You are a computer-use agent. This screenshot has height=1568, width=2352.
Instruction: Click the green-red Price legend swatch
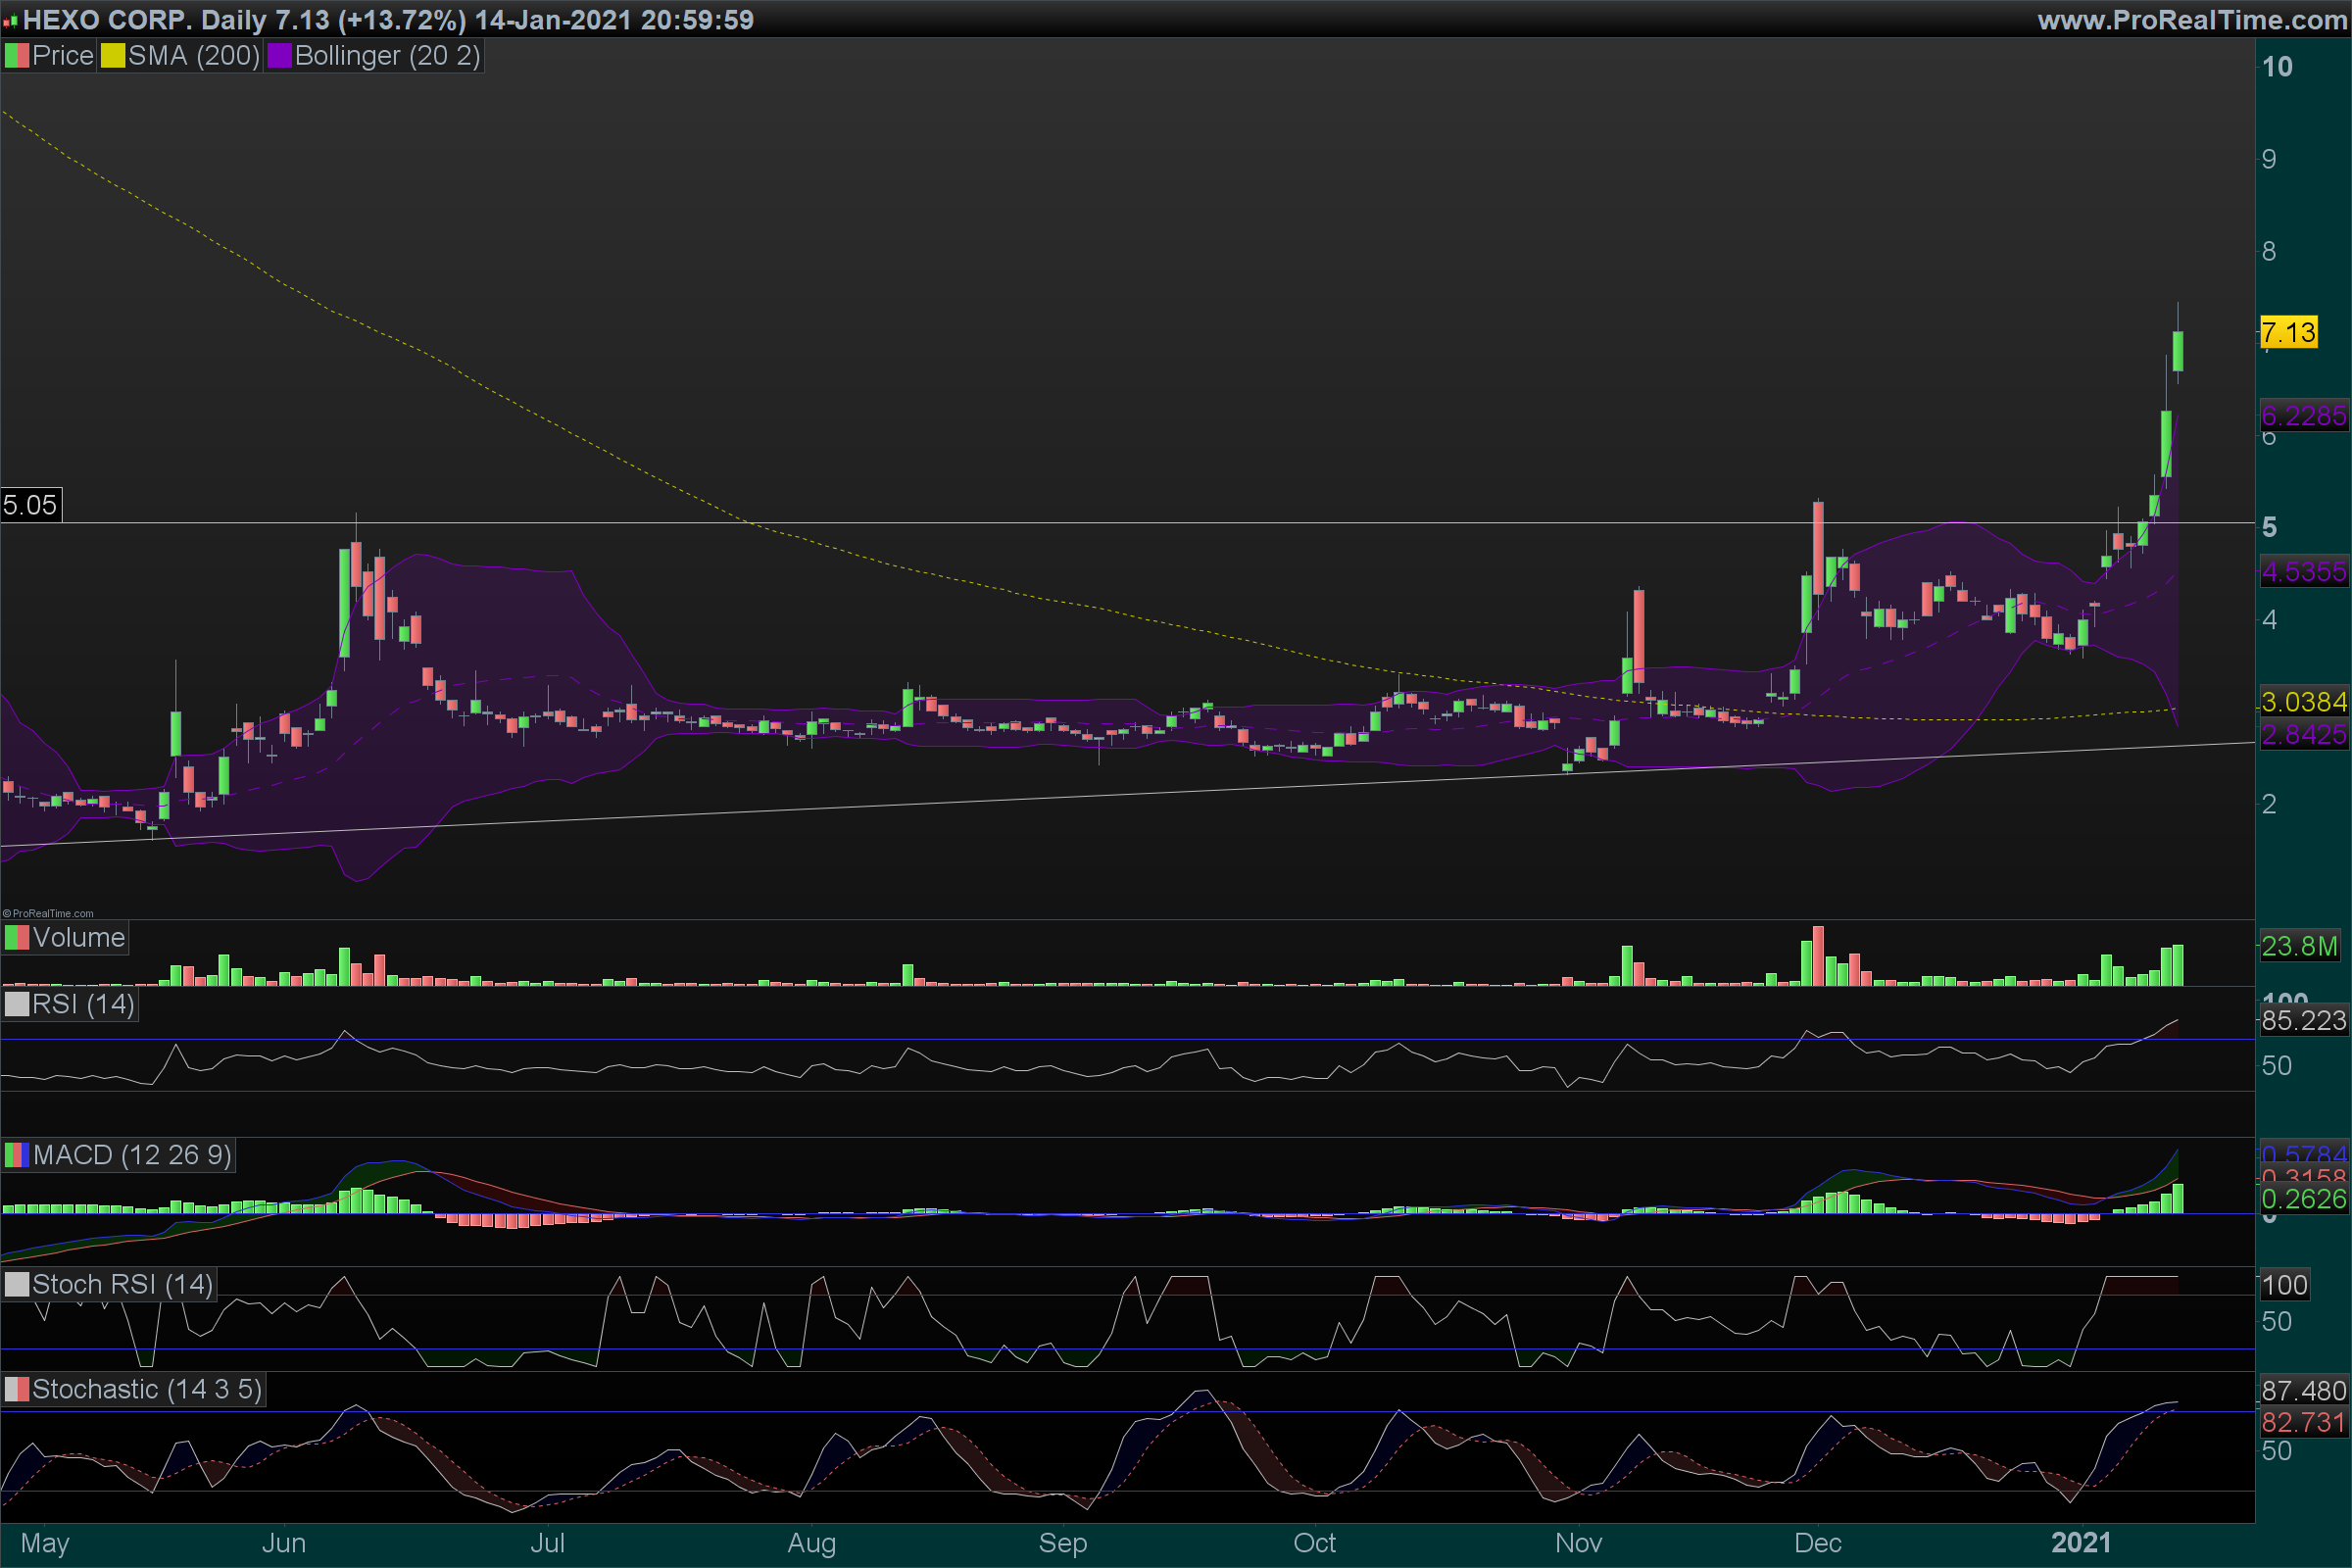point(17,56)
